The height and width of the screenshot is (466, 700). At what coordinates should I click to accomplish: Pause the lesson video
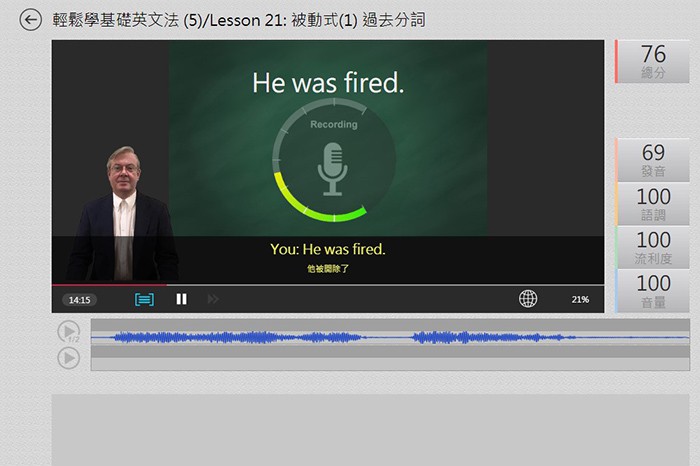click(181, 299)
